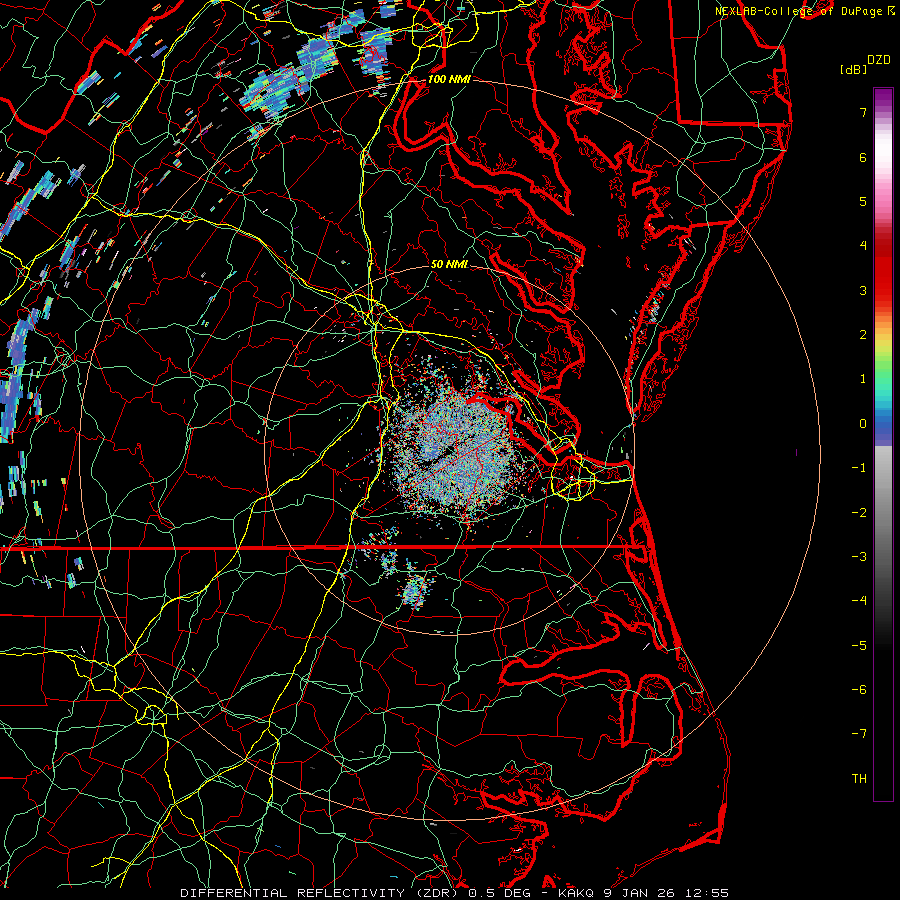Image resolution: width=900 pixels, height=900 pixels.
Task: Click the "DIFFERENTIAL REFLECTIVITY (ZDR)" caption text
Action: coord(321,893)
